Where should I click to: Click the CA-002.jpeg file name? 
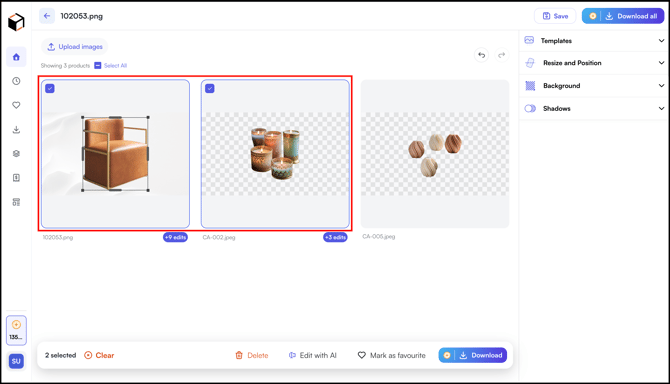[219, 237]
